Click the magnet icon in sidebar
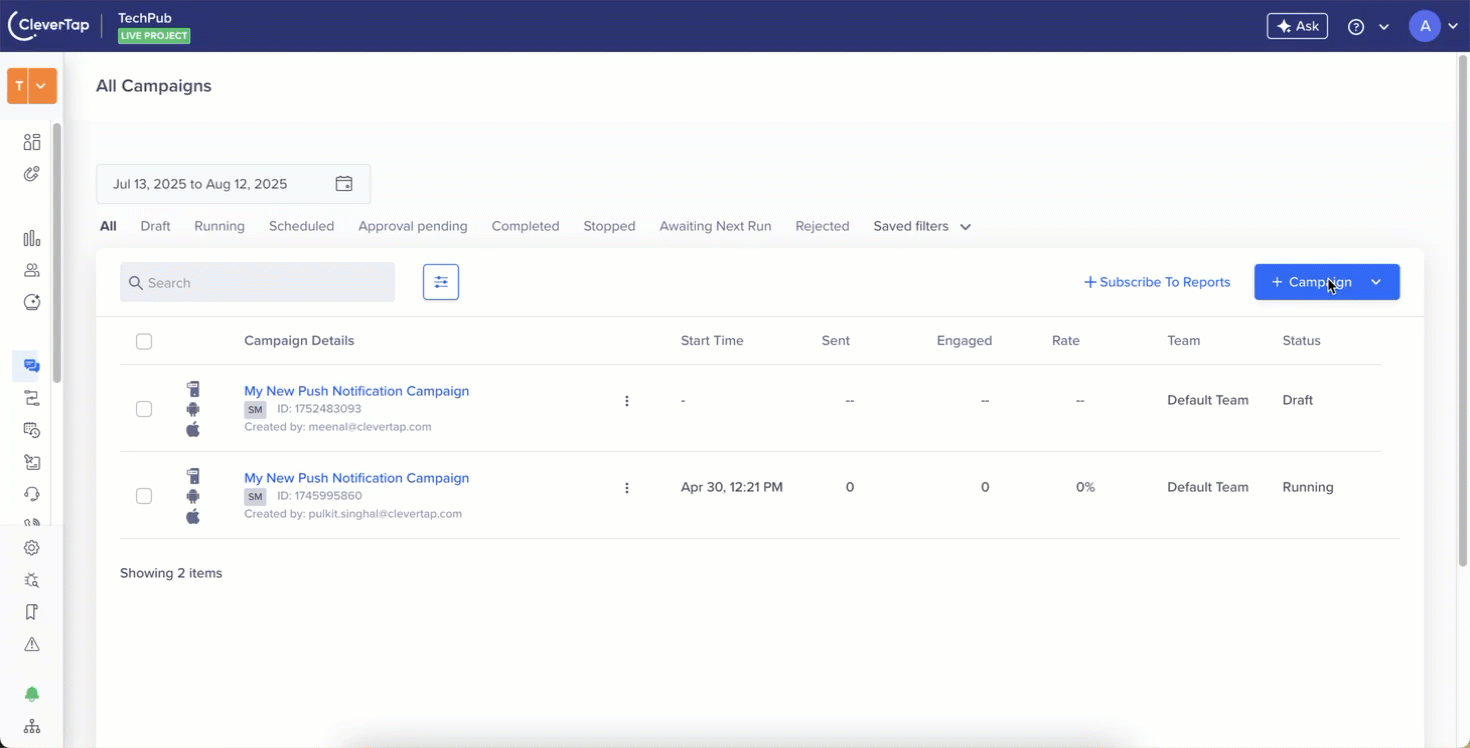The image size is (1470, 748). pyautogui.click(x=32, y=174)
